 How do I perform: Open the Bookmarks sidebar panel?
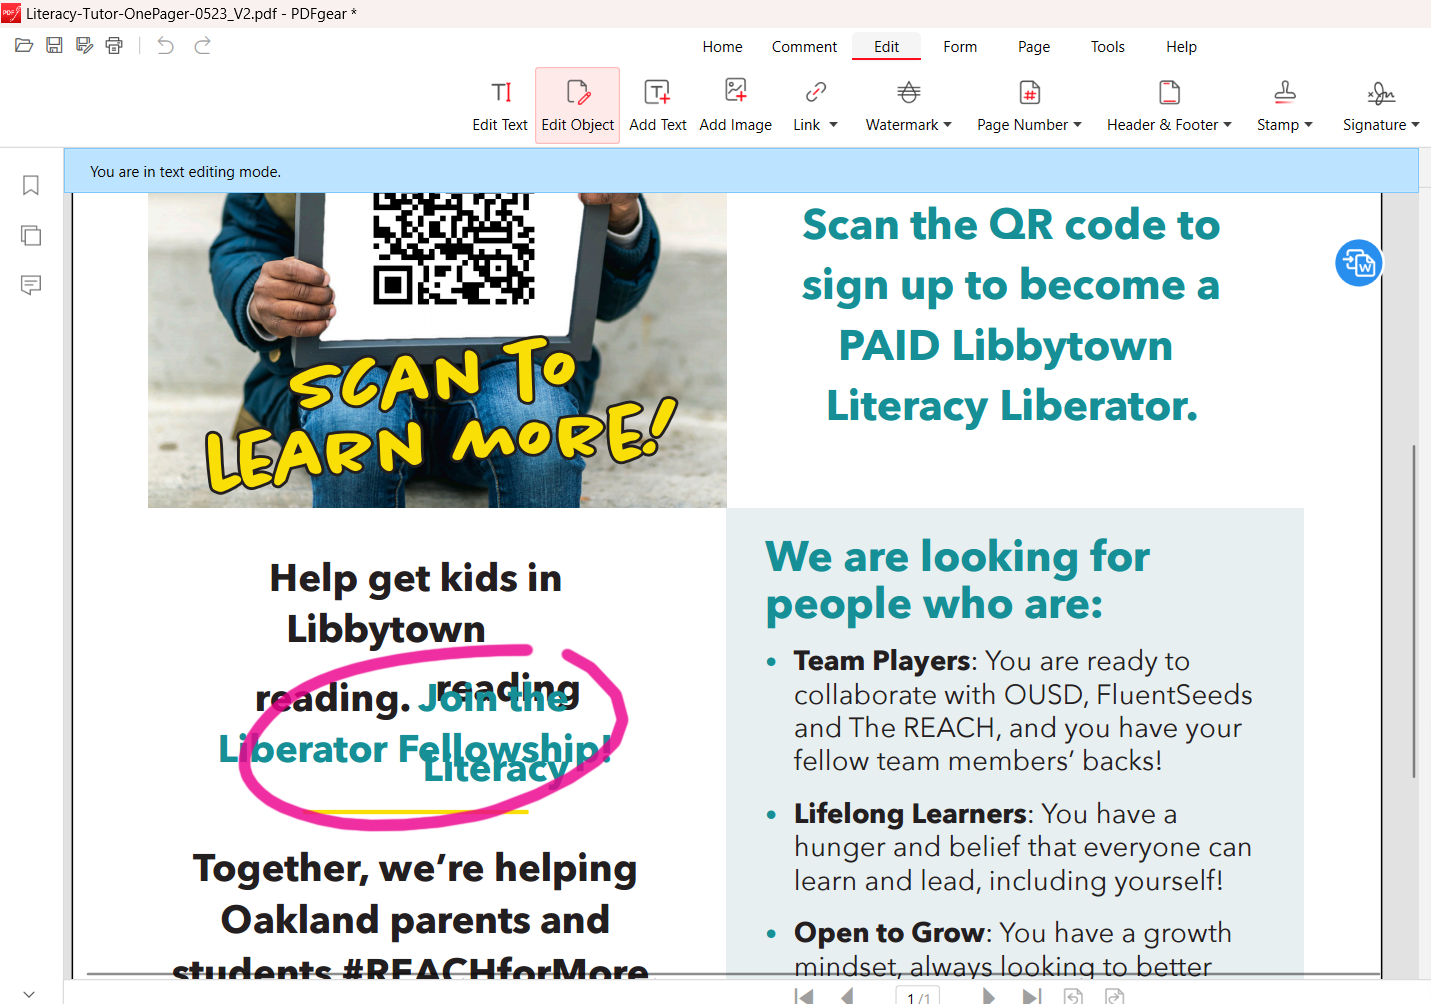[x=31, y=185]
